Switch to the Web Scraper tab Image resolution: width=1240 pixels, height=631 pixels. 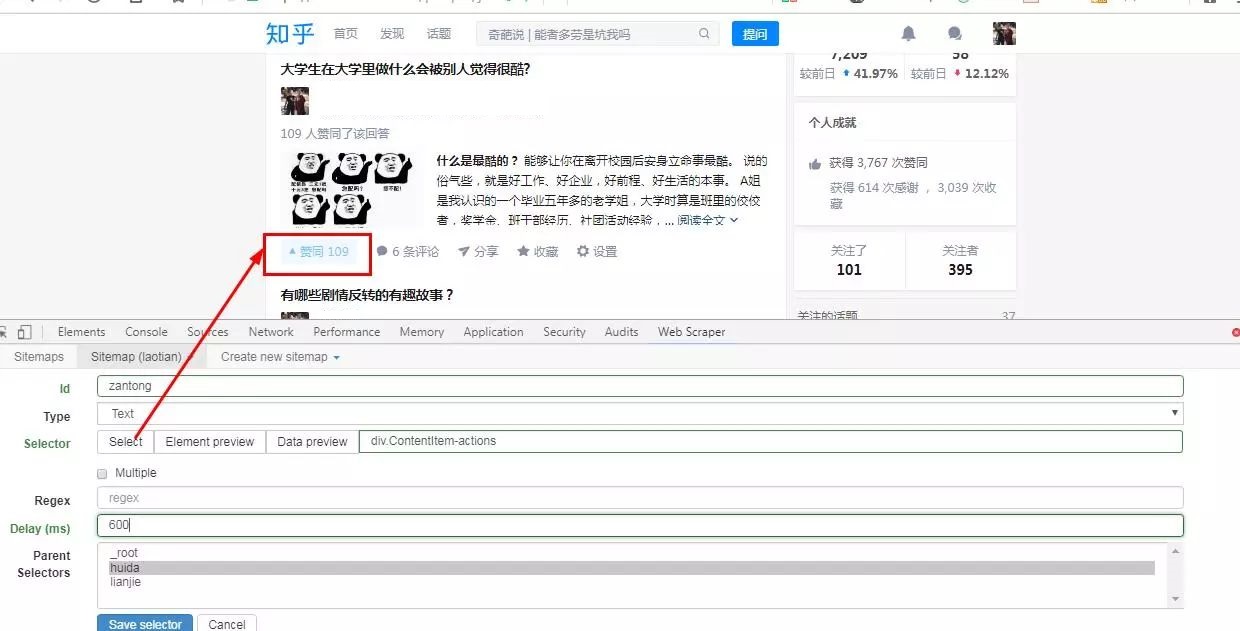tap(691, 331)
